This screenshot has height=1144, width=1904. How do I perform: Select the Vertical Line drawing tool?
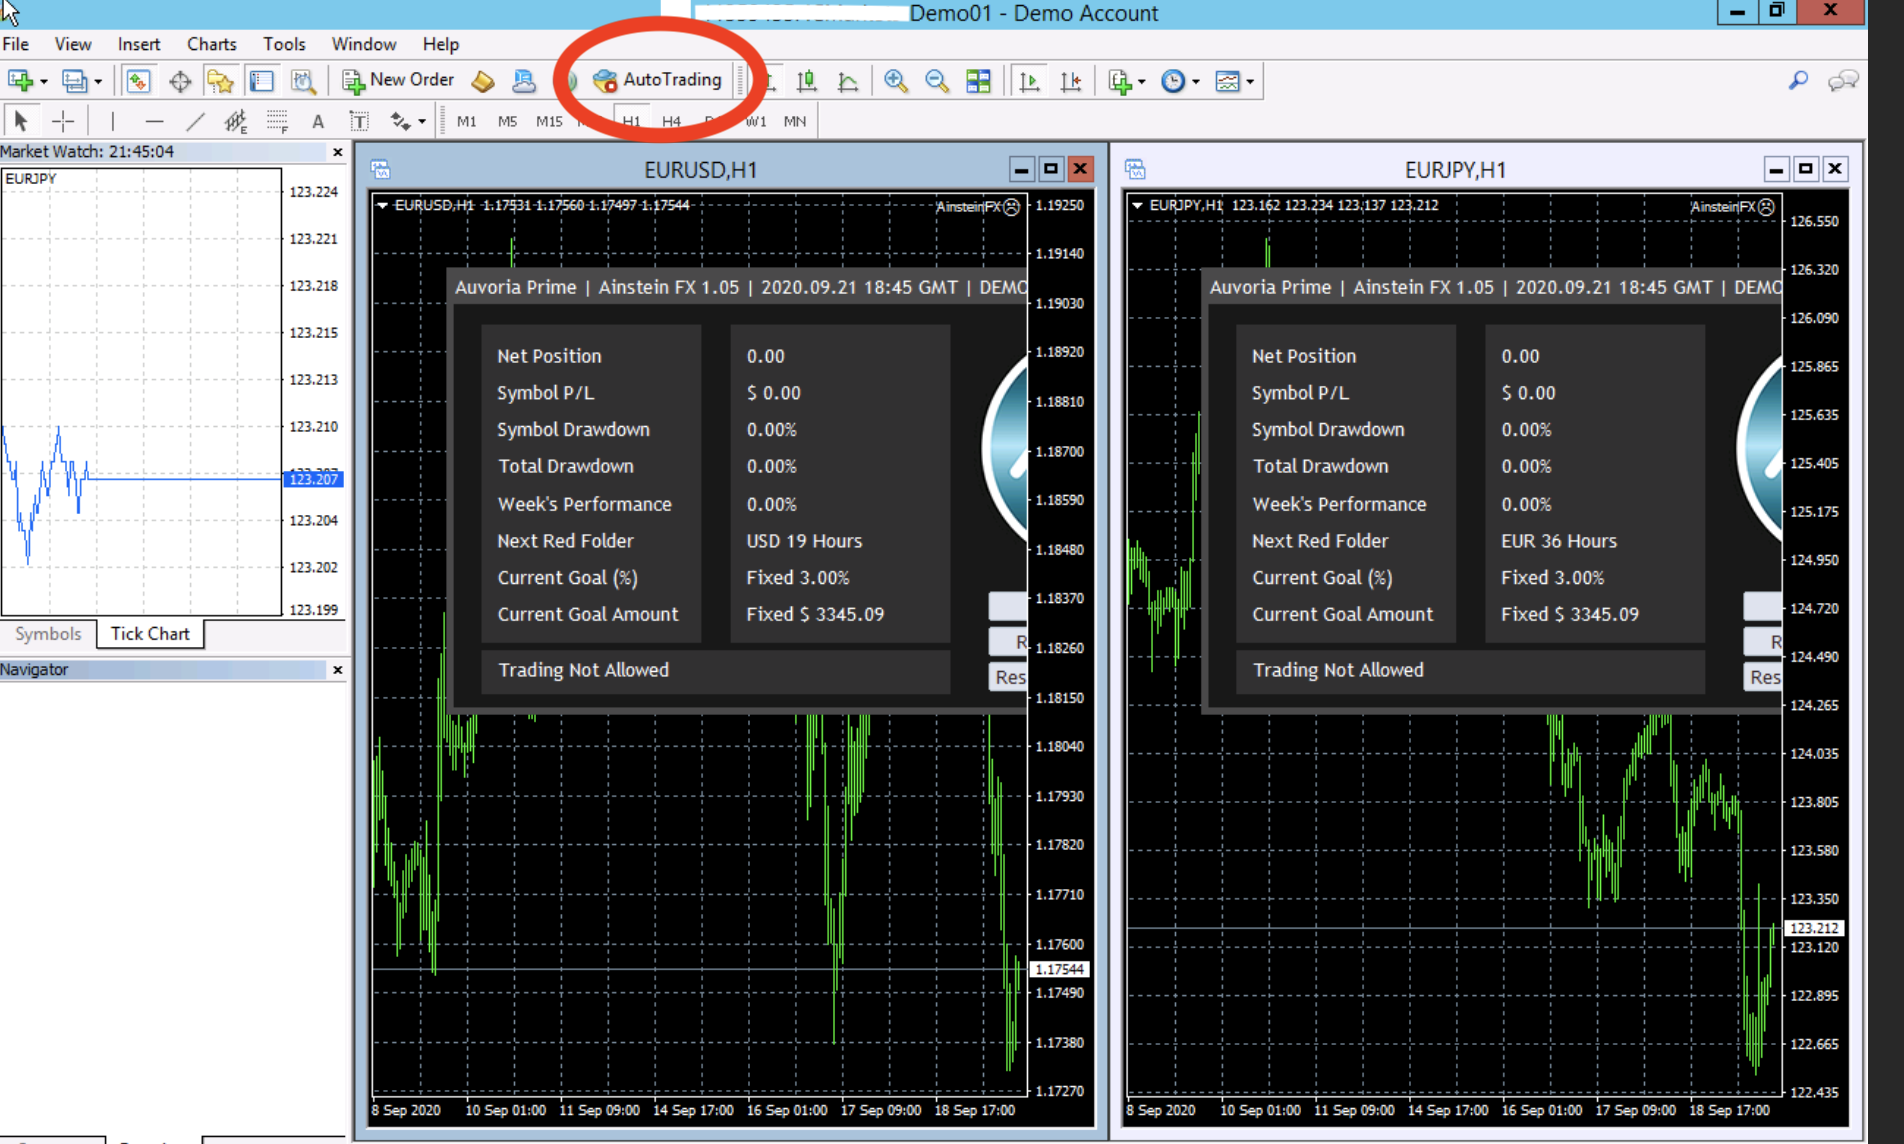112,121
